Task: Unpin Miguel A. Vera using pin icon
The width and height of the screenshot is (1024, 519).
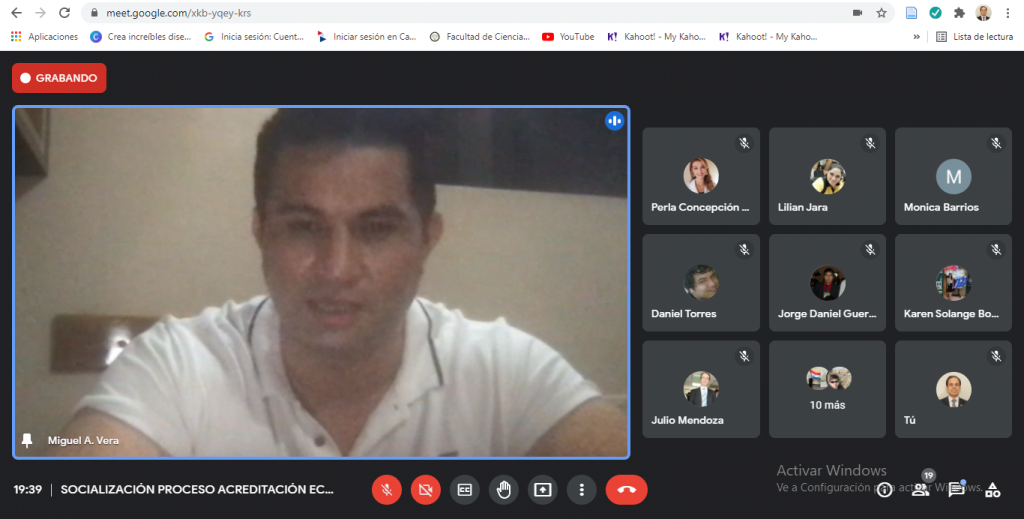Action: click(27, 440)
